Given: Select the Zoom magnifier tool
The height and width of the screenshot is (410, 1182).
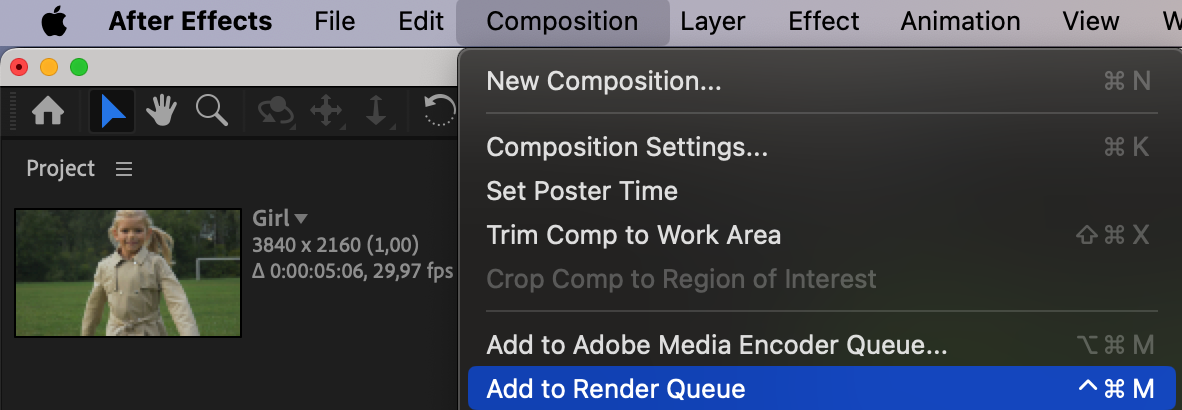Looking at the screenshot, I should [x=211, y=111].
